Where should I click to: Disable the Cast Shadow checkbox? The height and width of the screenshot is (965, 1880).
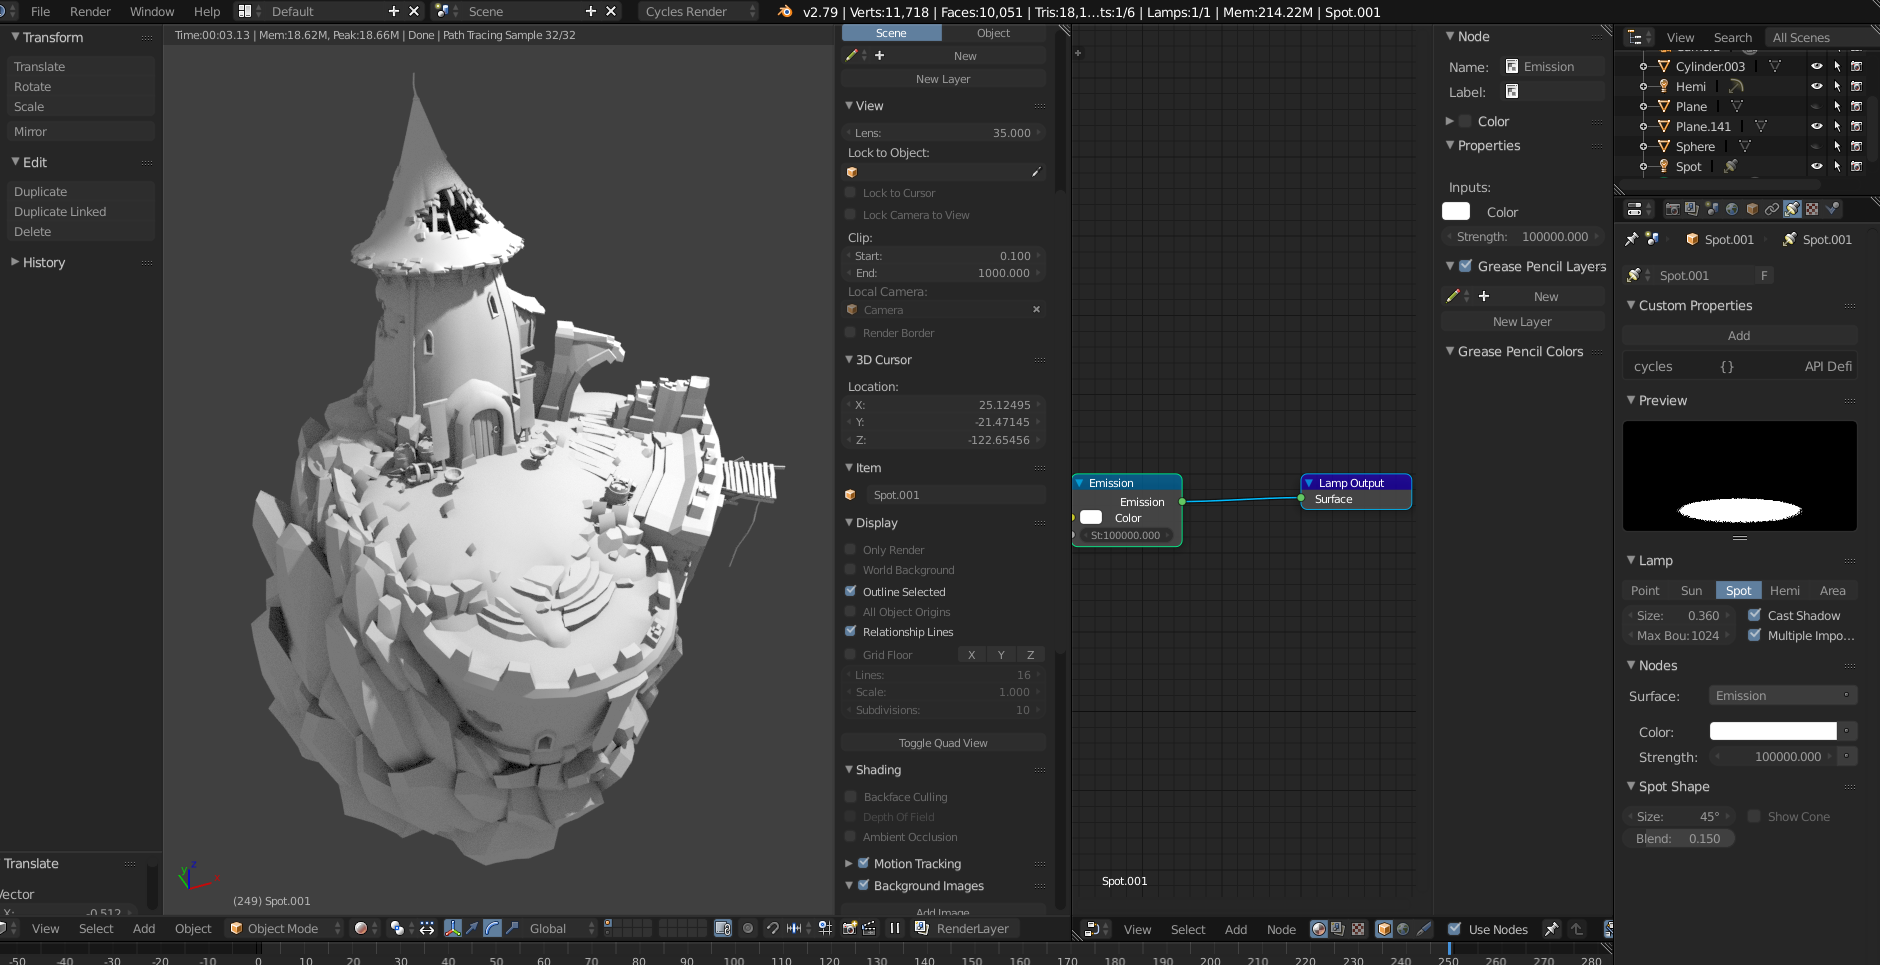click(x=1754, y=615)
